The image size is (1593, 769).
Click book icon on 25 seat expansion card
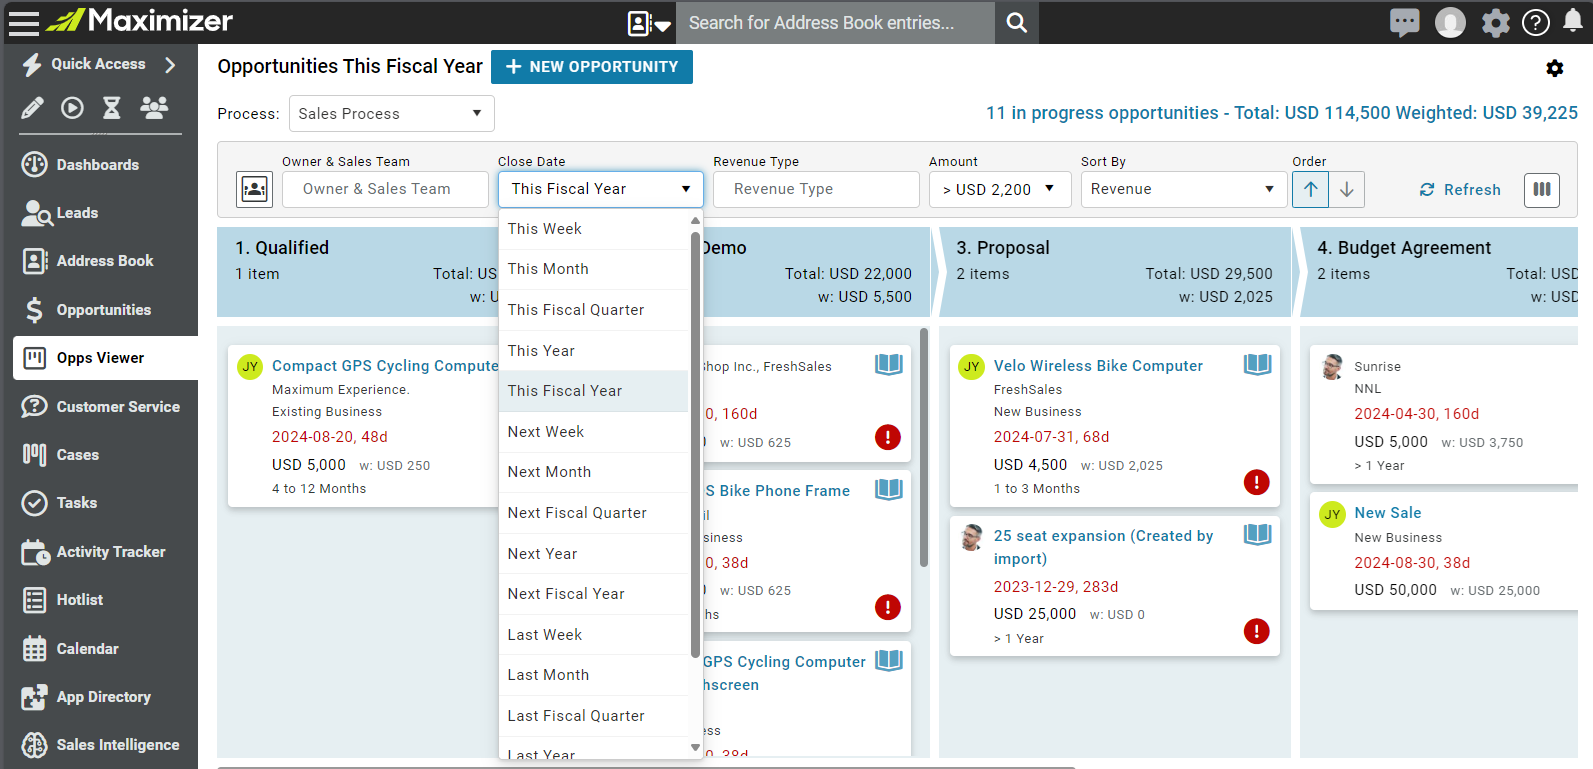tap(1257, 535)
